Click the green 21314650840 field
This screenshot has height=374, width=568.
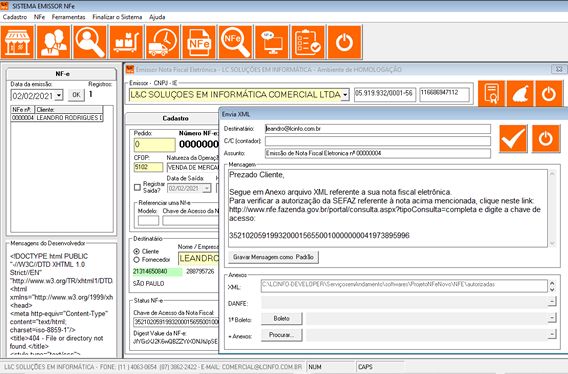pyautogui.click(x=157, y=271)
